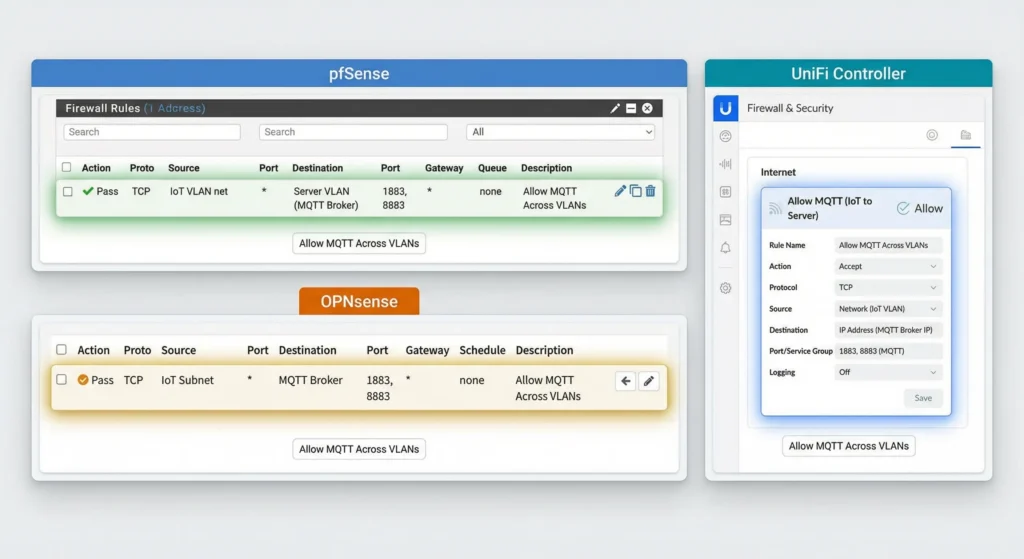Click 'Server VLAN (MQTT Broker)' destination in pfSense
Image resolution: width=1024 pixels, height=559 pixels.
pyautogui.click(x=325, y=198)
